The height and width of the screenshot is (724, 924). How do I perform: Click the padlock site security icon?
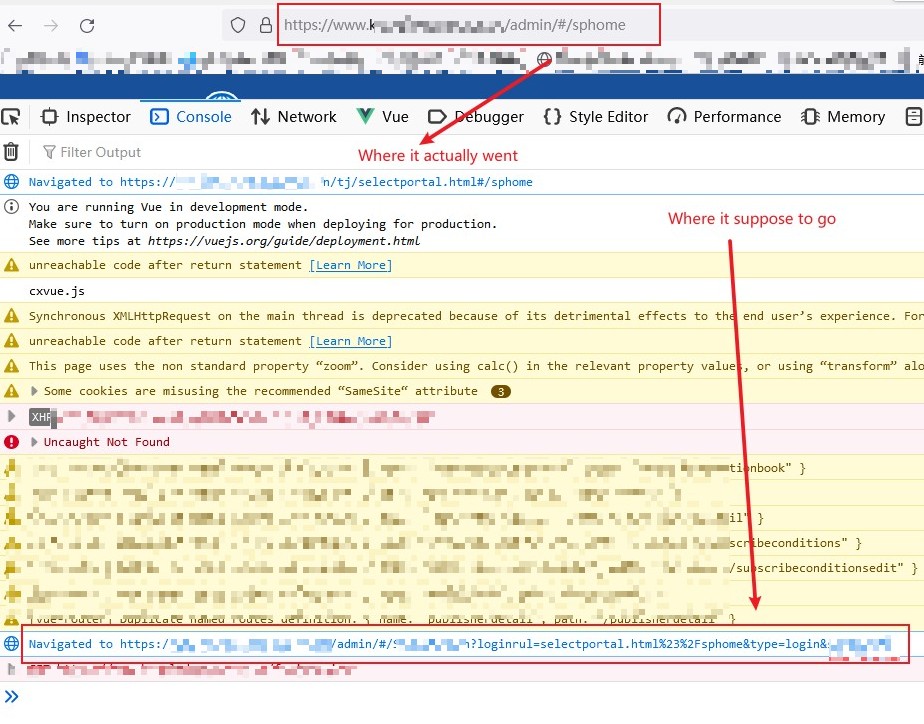266,25
